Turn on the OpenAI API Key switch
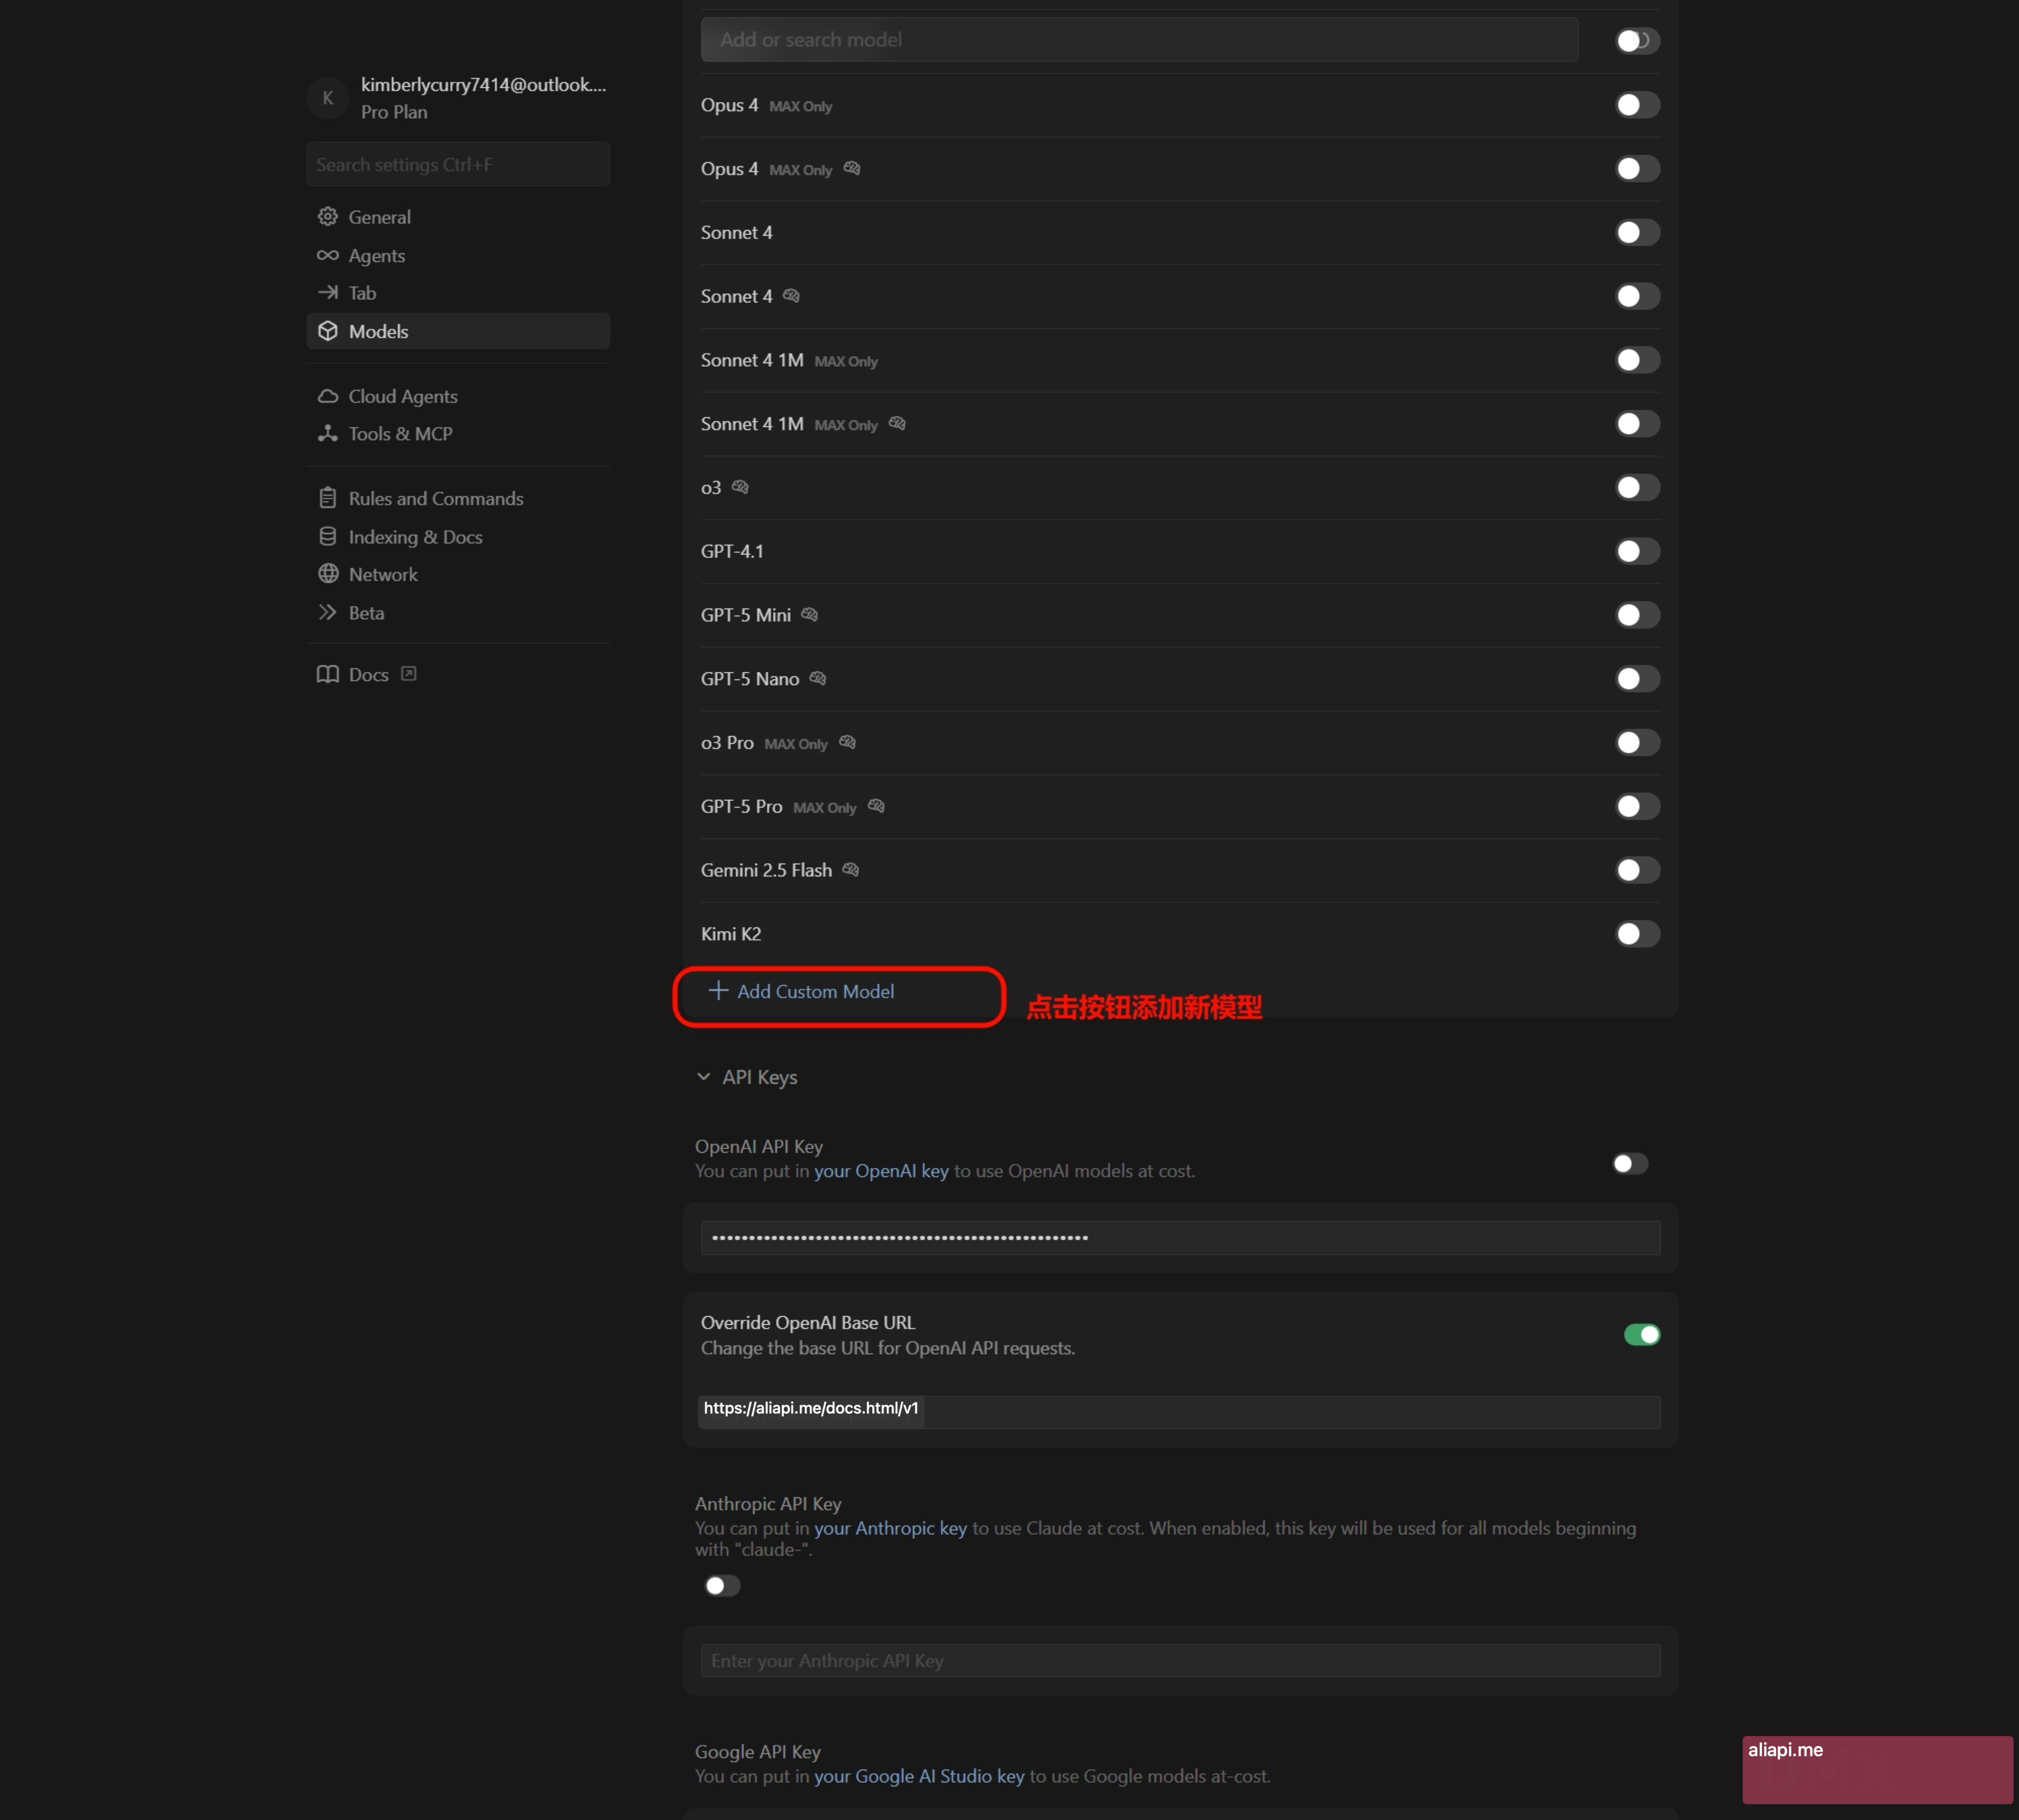The height and width of the screenshot is (1820, 2019). [x=1630, y=1164]
